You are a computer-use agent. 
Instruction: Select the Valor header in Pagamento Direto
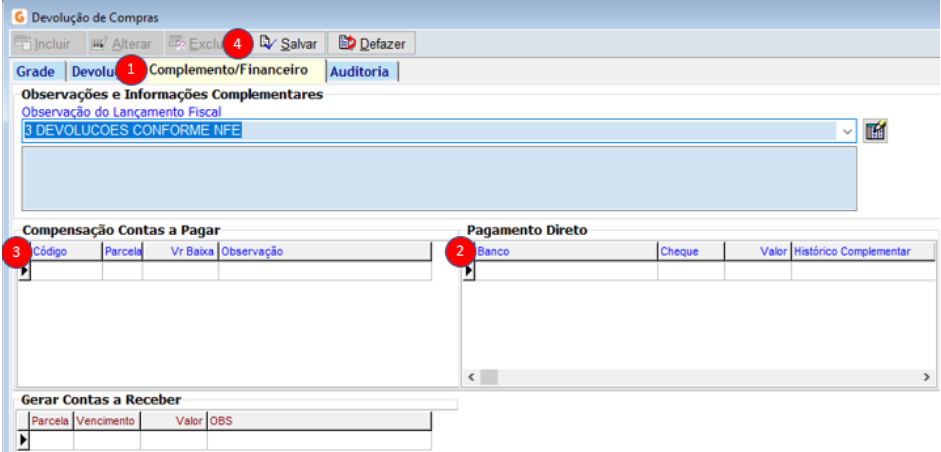click(758, 252)
